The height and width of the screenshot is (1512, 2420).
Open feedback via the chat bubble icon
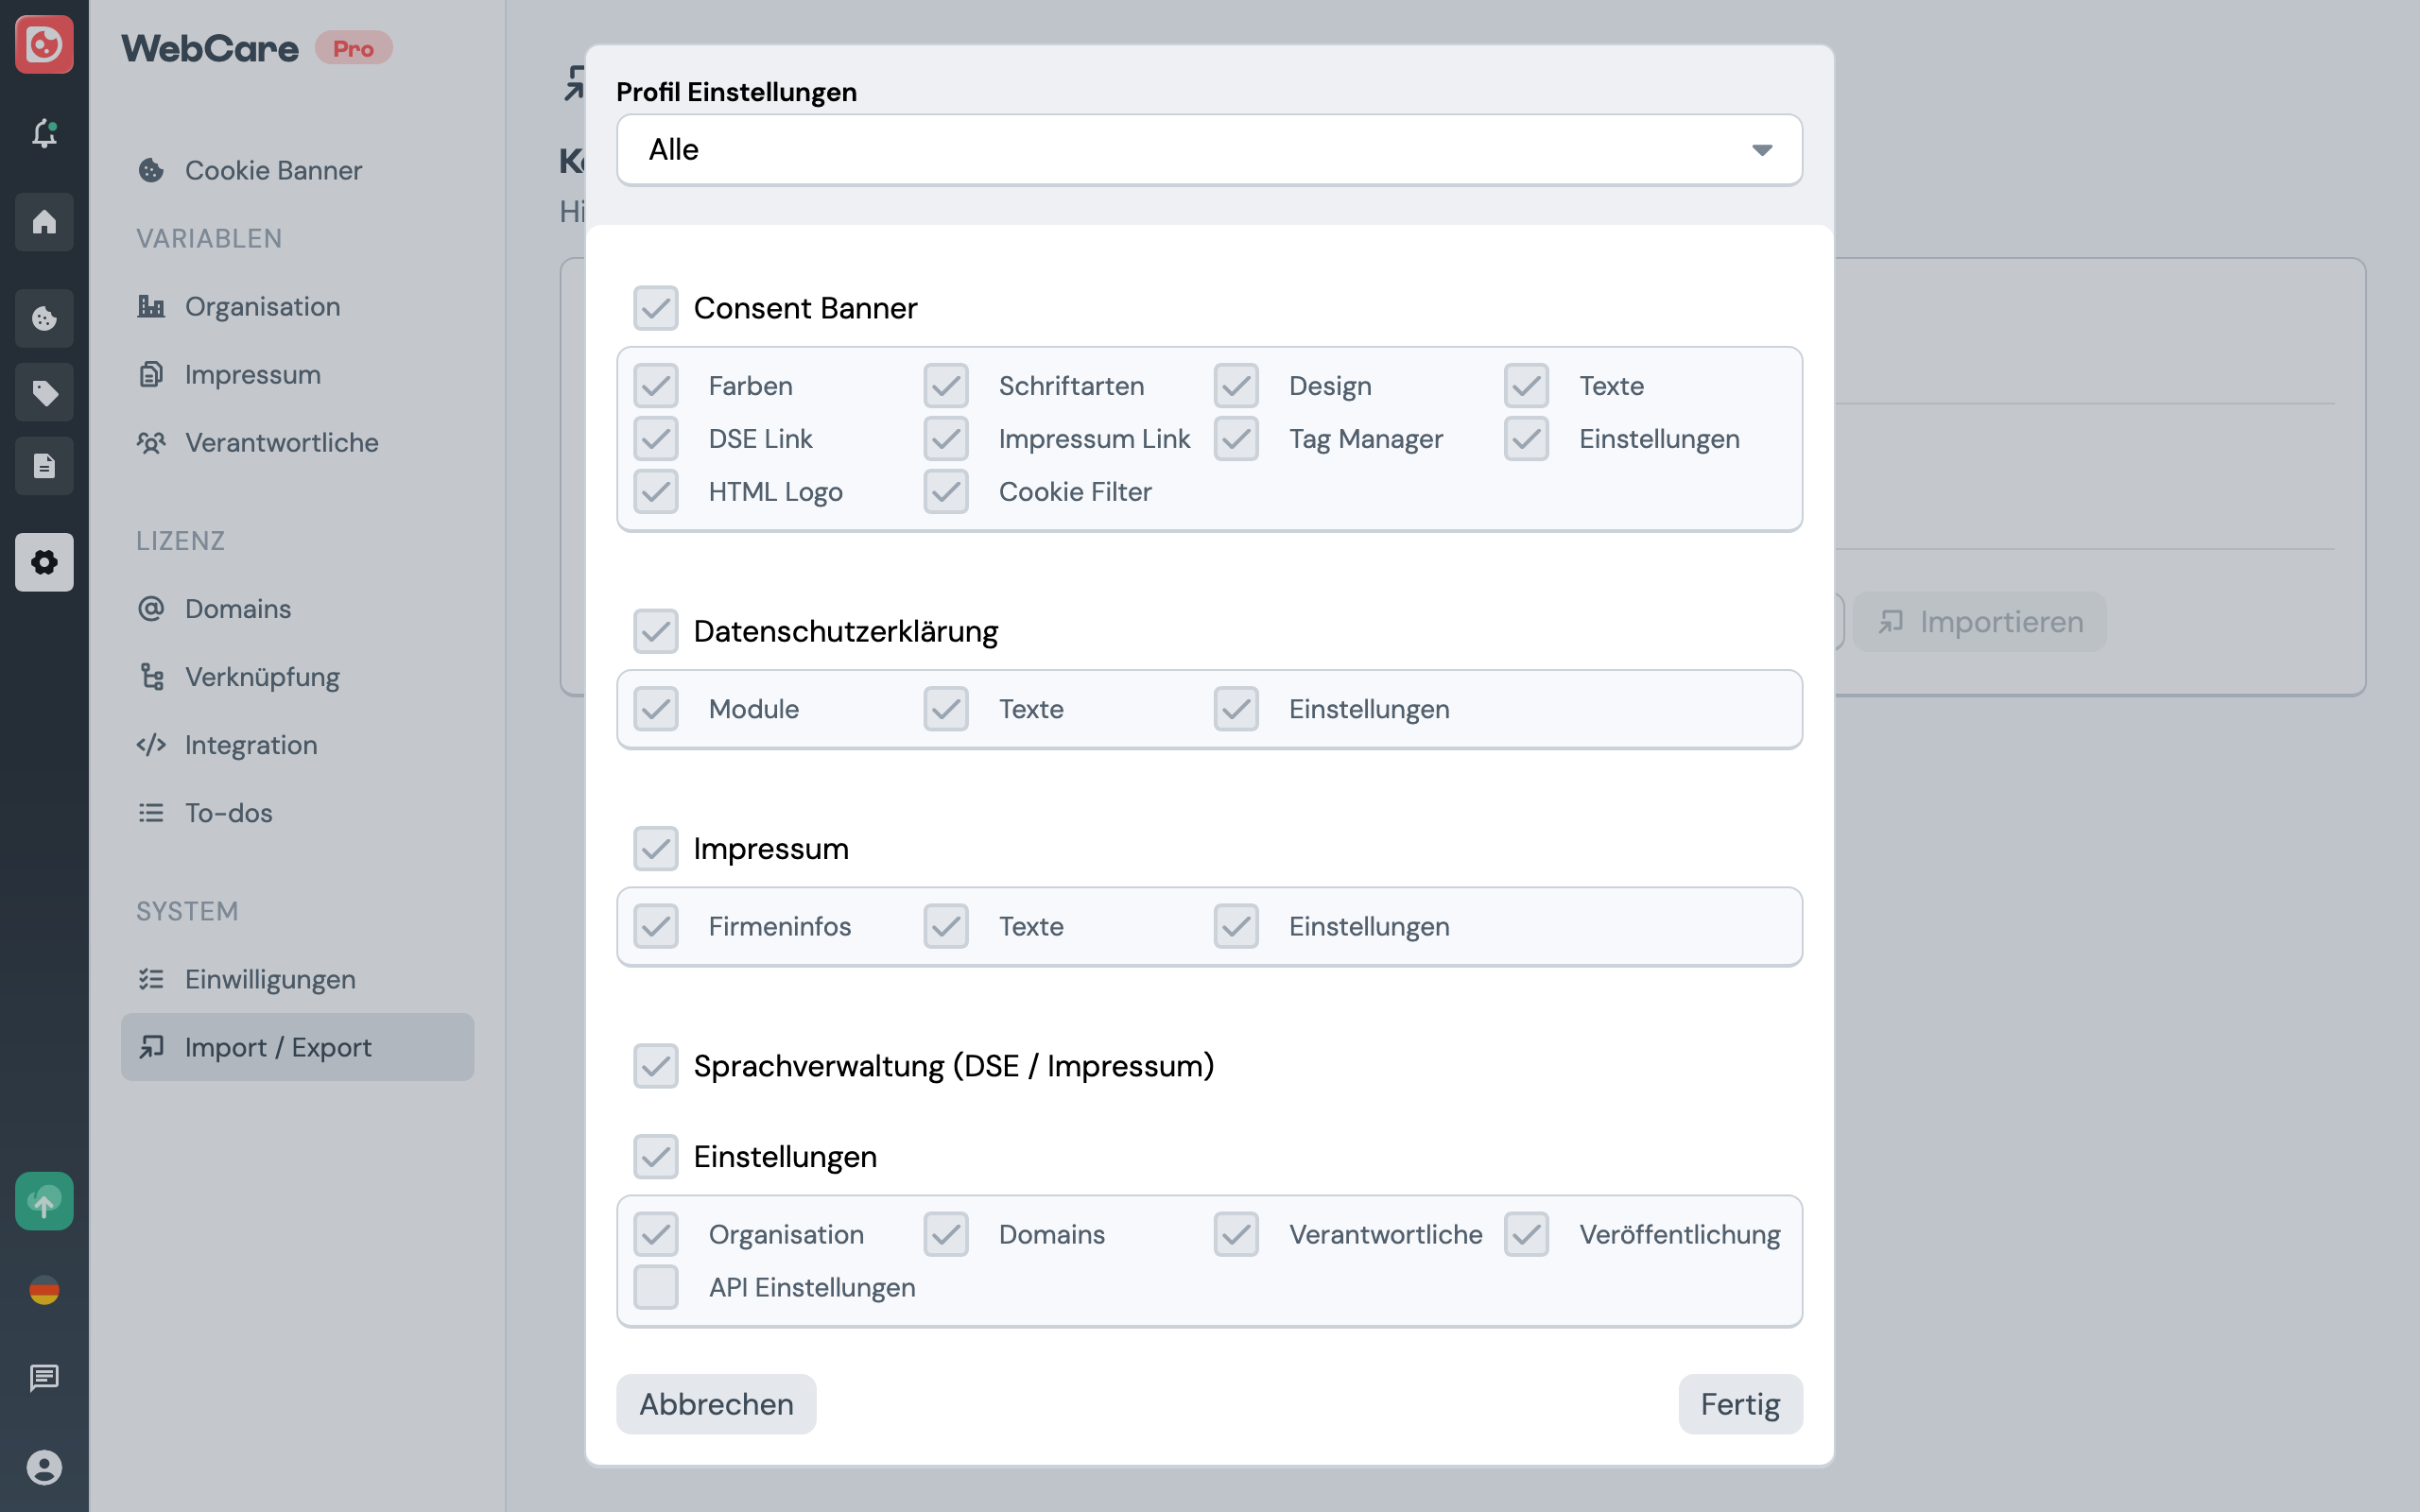point(44,1378)
